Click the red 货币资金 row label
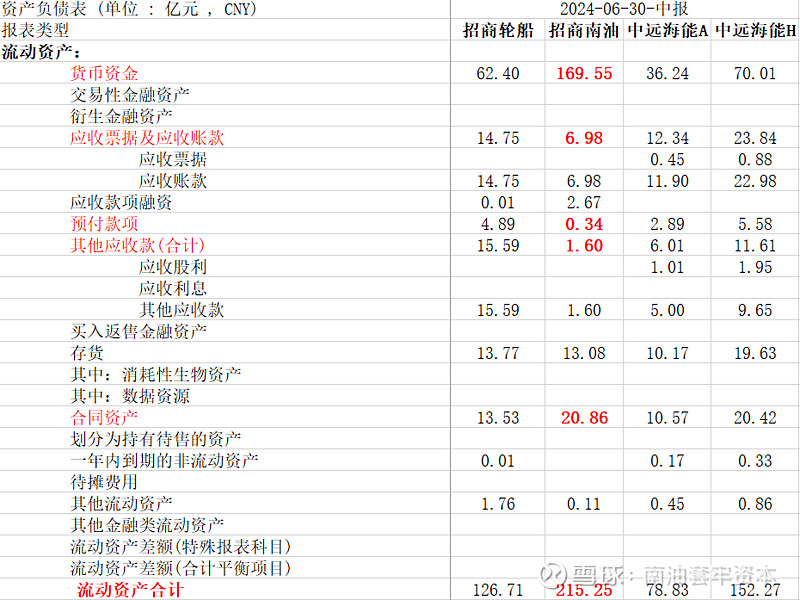Image resolution: width=800 pixels, height=600 pixels. 104,73
